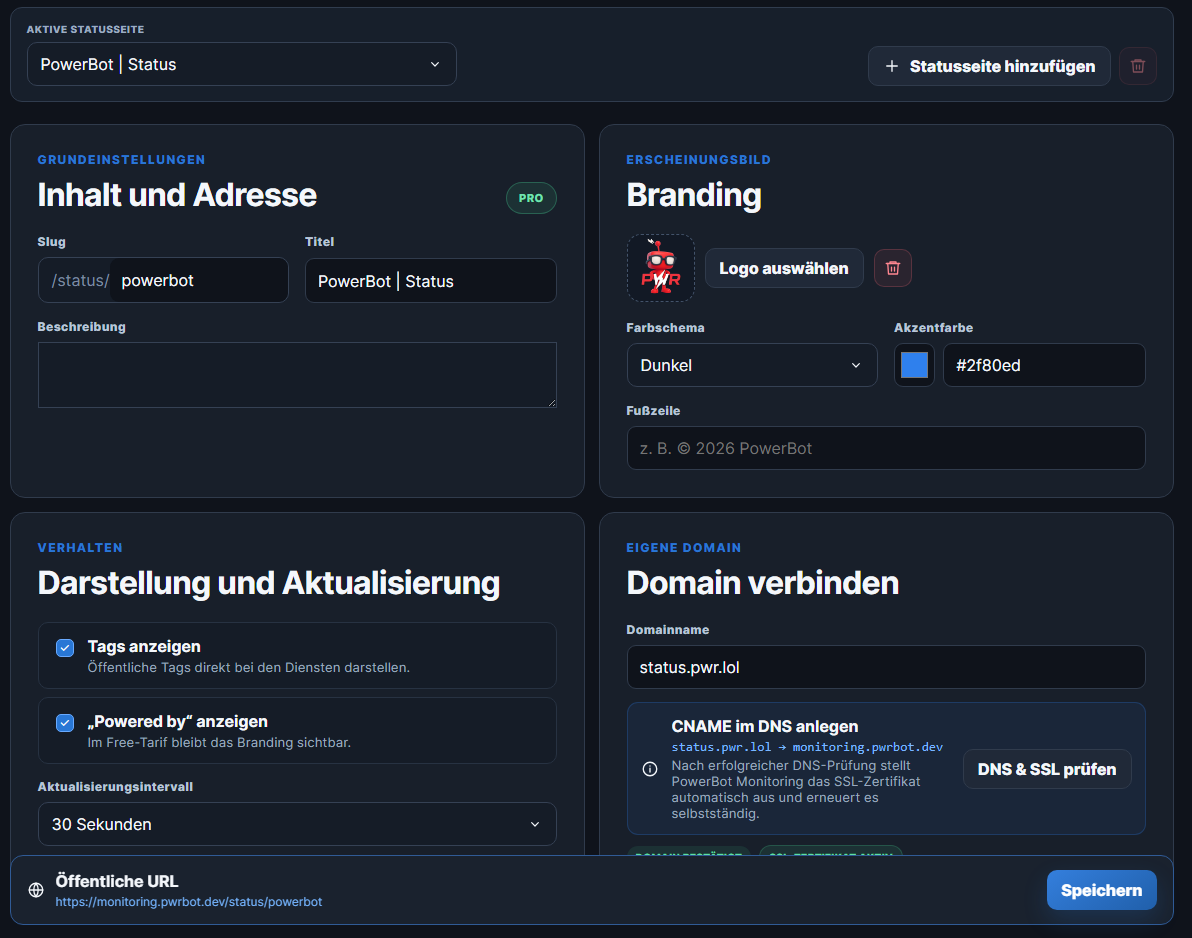
Task: Open the public URL monitoring.pwrbot.dev link
Action: pos(189,902)
